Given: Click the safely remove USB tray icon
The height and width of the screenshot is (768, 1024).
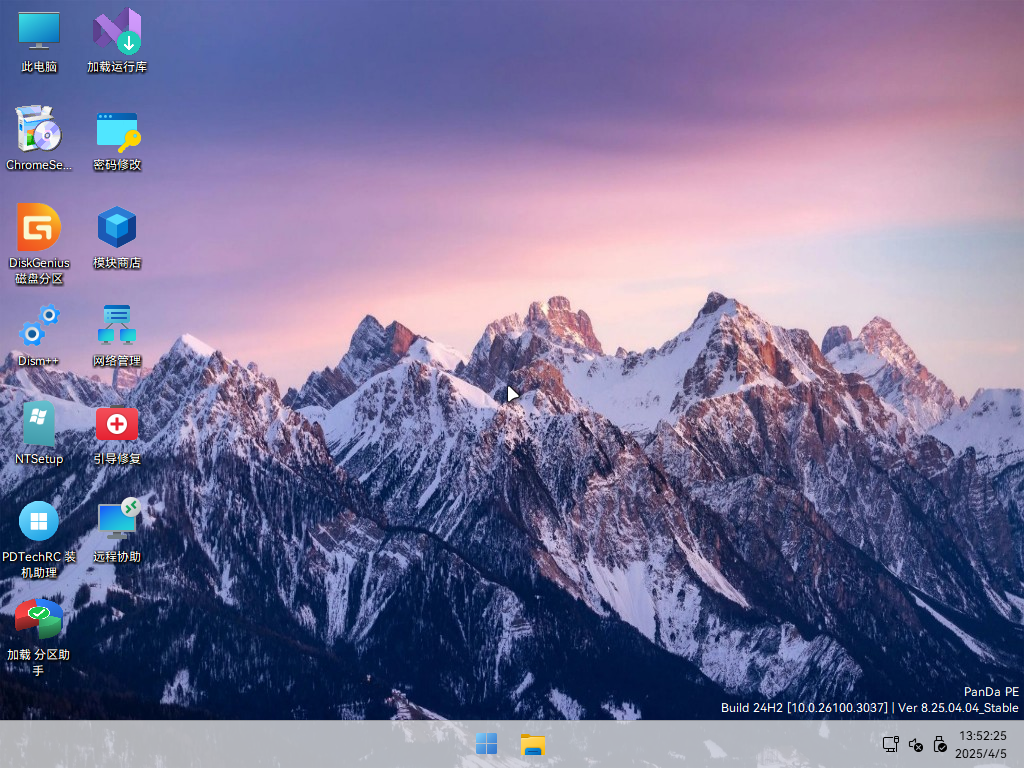Looking at the screenshot, I should coord(940,744).
